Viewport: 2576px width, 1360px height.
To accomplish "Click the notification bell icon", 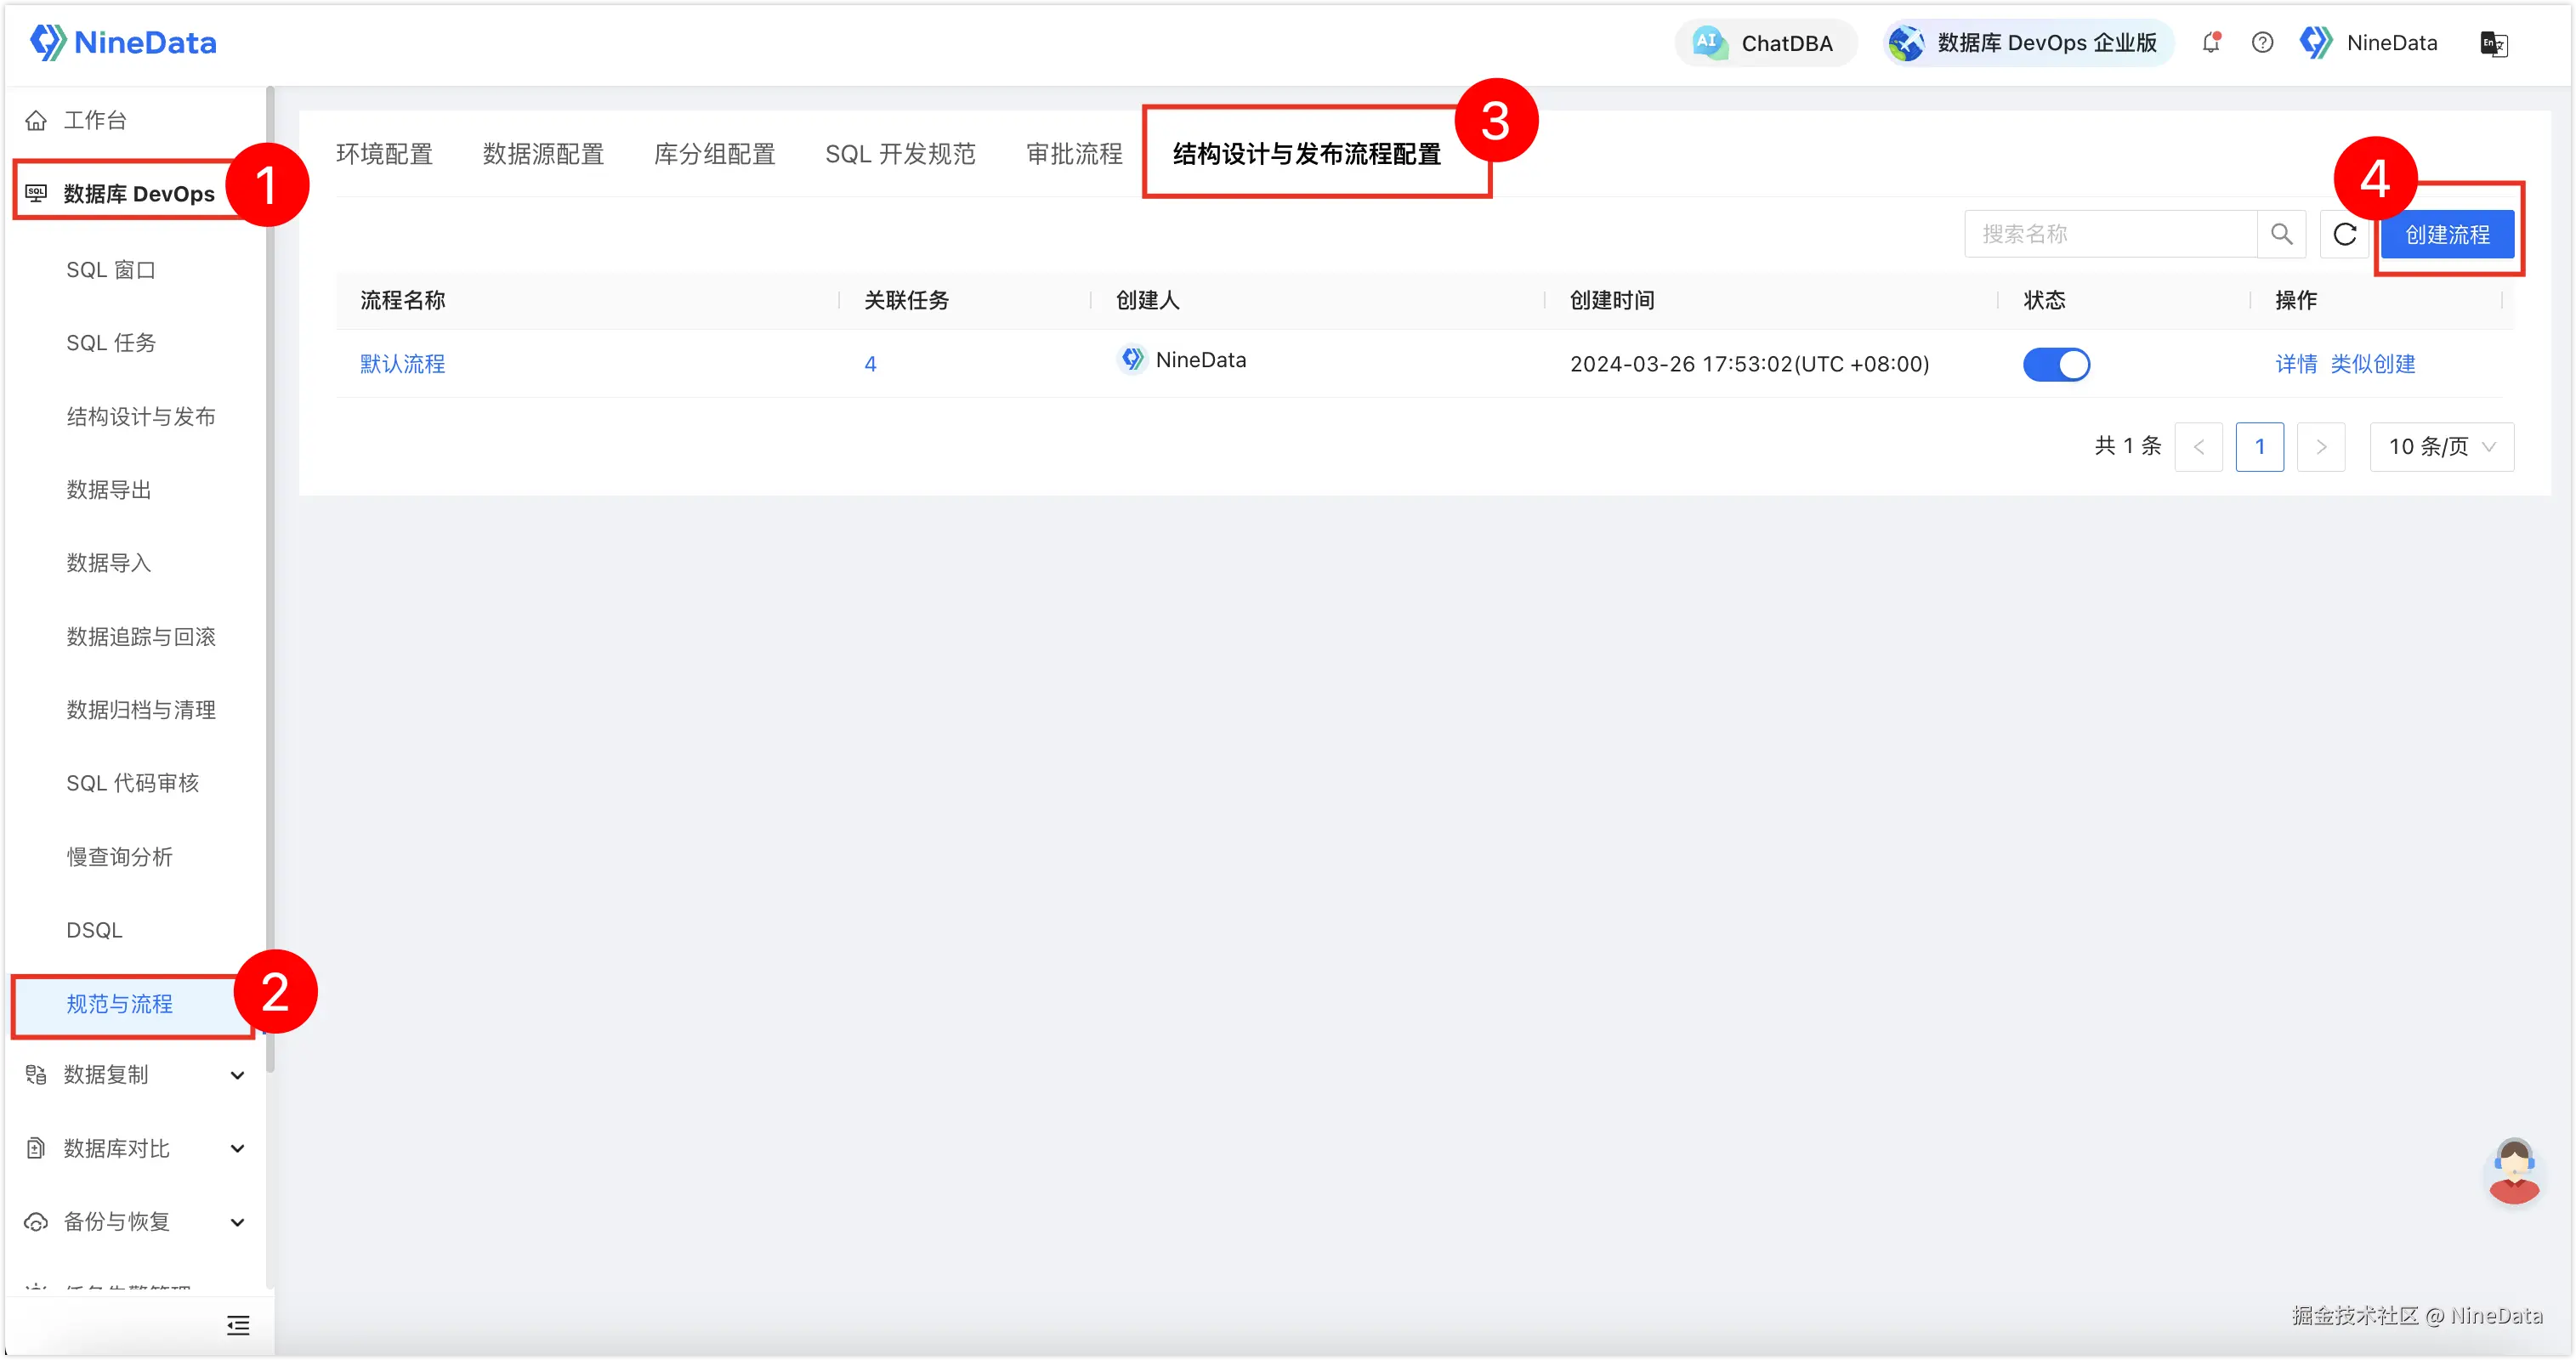I will (2211, 43).
